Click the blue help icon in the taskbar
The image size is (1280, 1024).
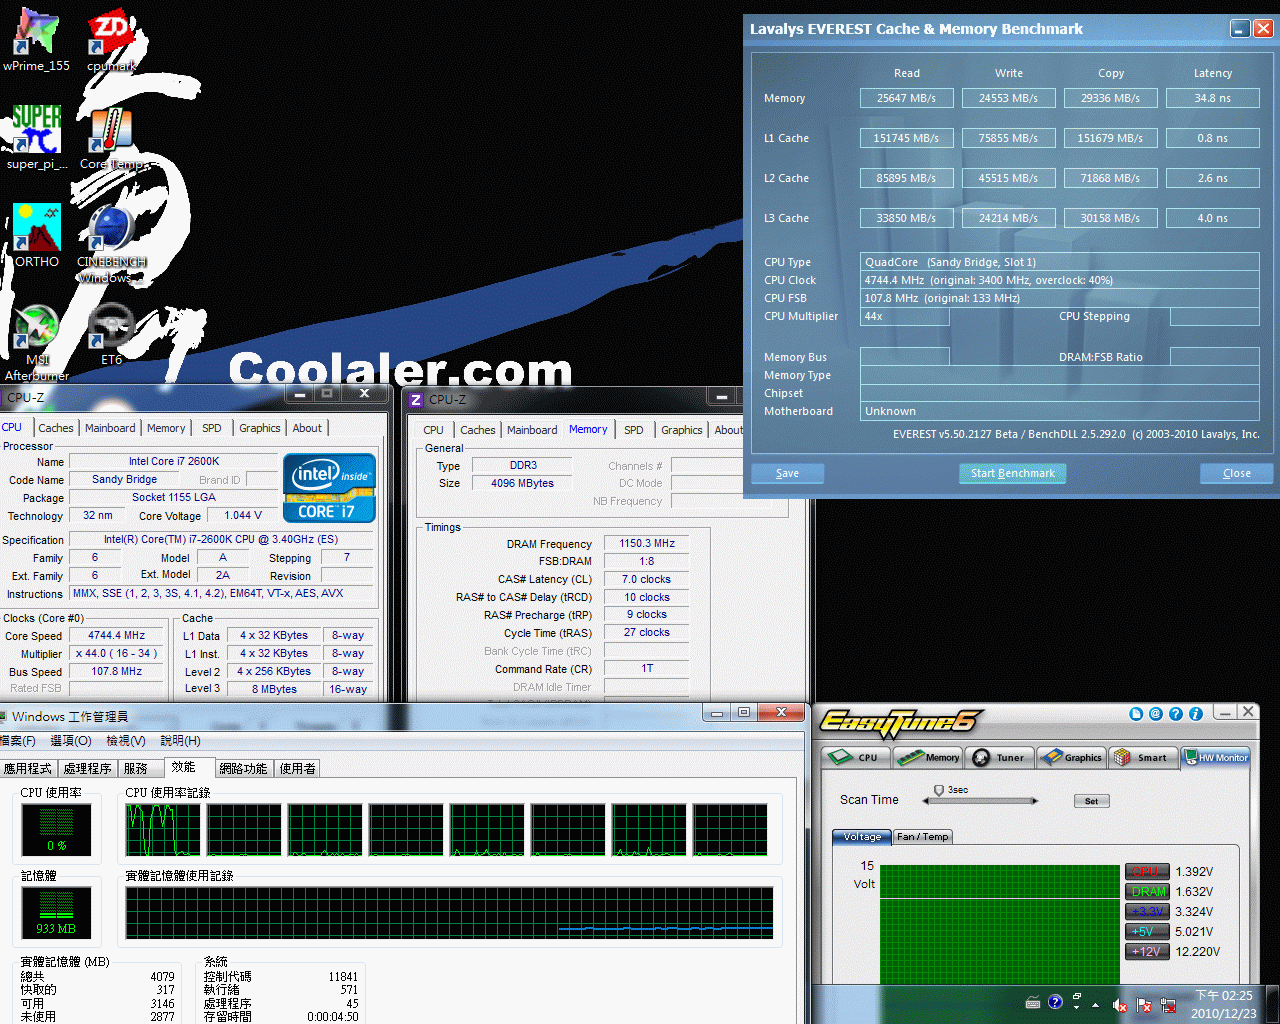tap(1055, 1002)
